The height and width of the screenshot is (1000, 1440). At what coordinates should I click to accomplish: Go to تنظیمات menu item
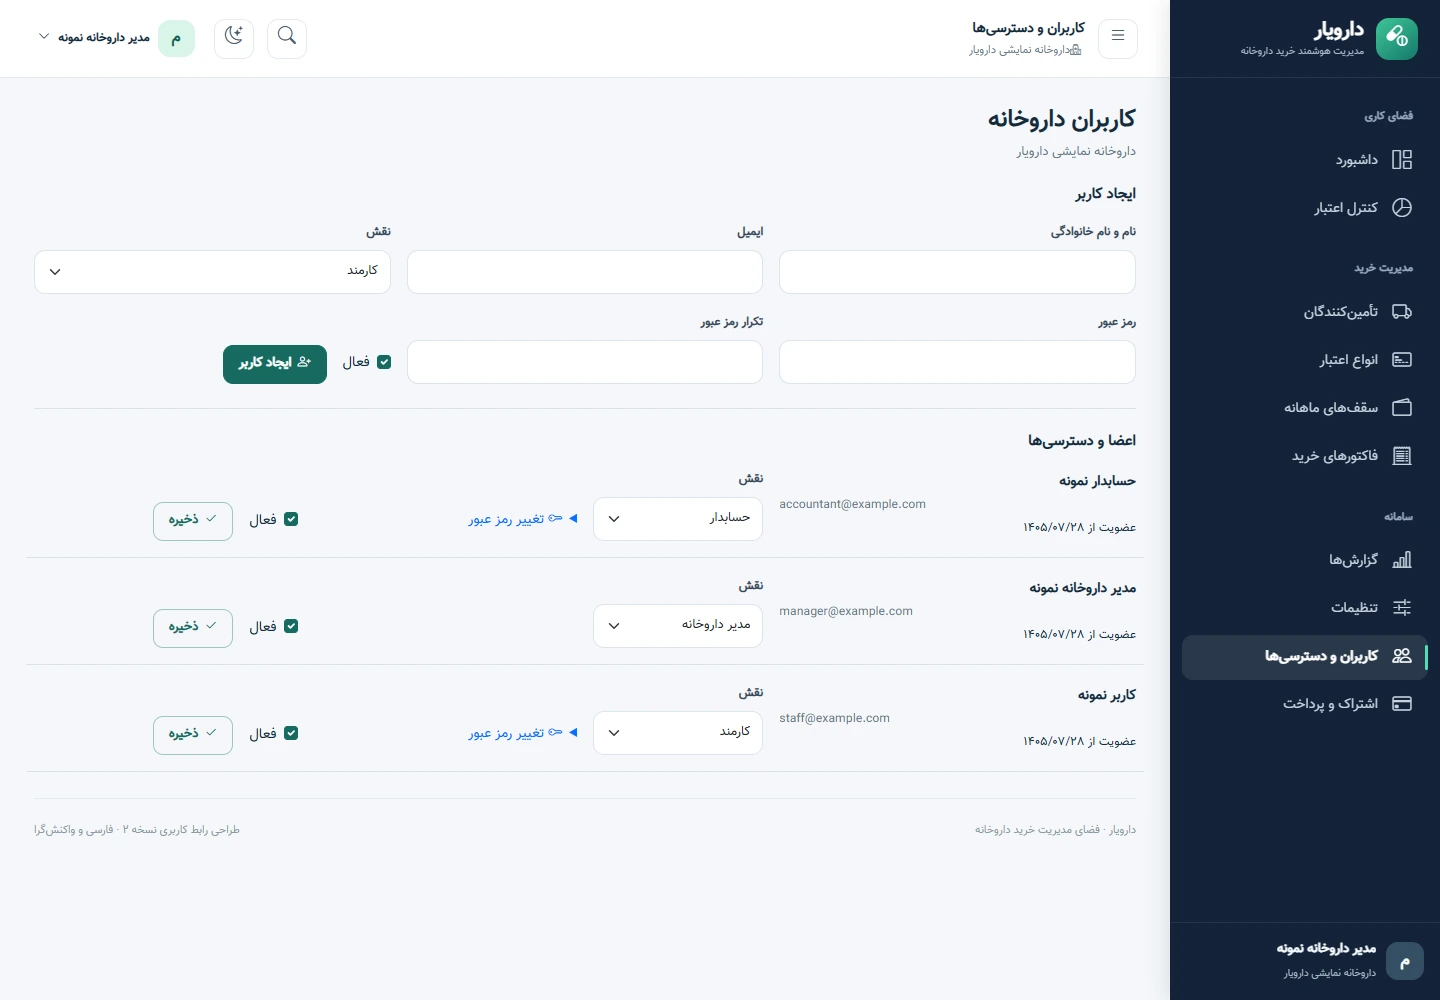pyautogui.click(x=1305, y=608)
